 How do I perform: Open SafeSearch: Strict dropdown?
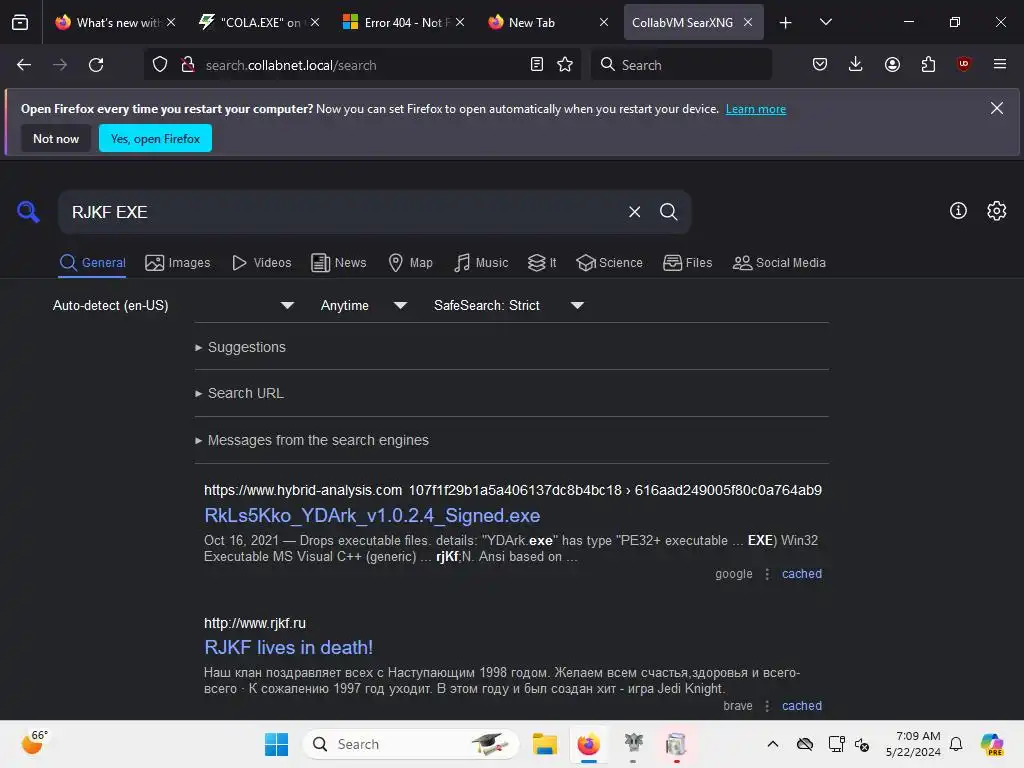tap(508, 305)
